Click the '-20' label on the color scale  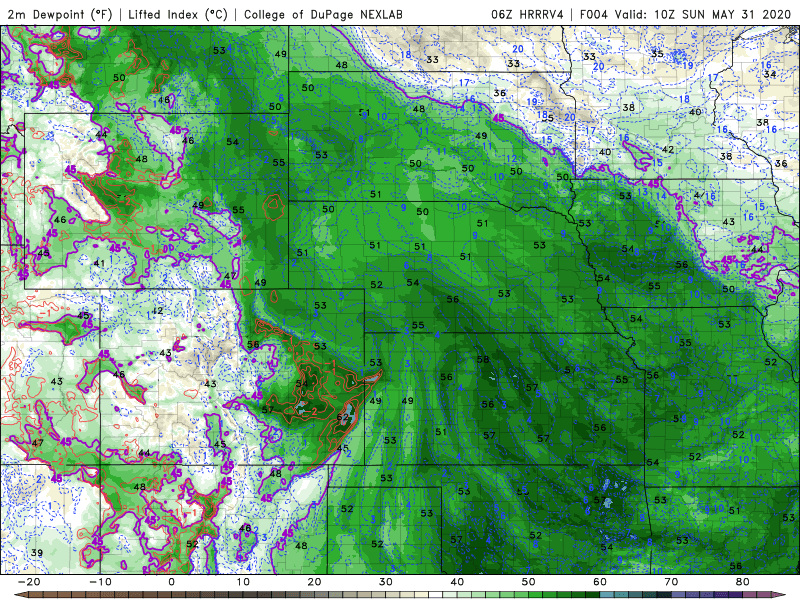(29, 582)
